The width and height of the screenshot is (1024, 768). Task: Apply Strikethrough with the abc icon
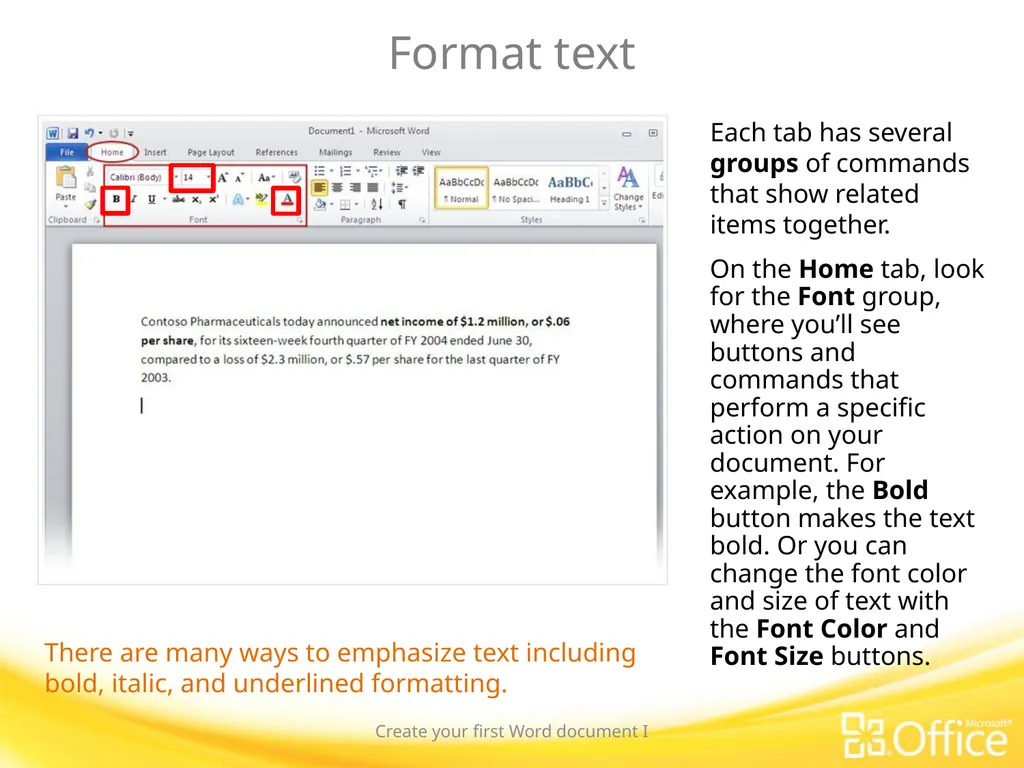178,199
